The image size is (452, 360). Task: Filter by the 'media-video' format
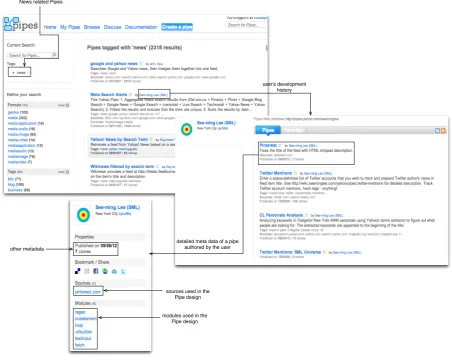click(x=18, y=140)
